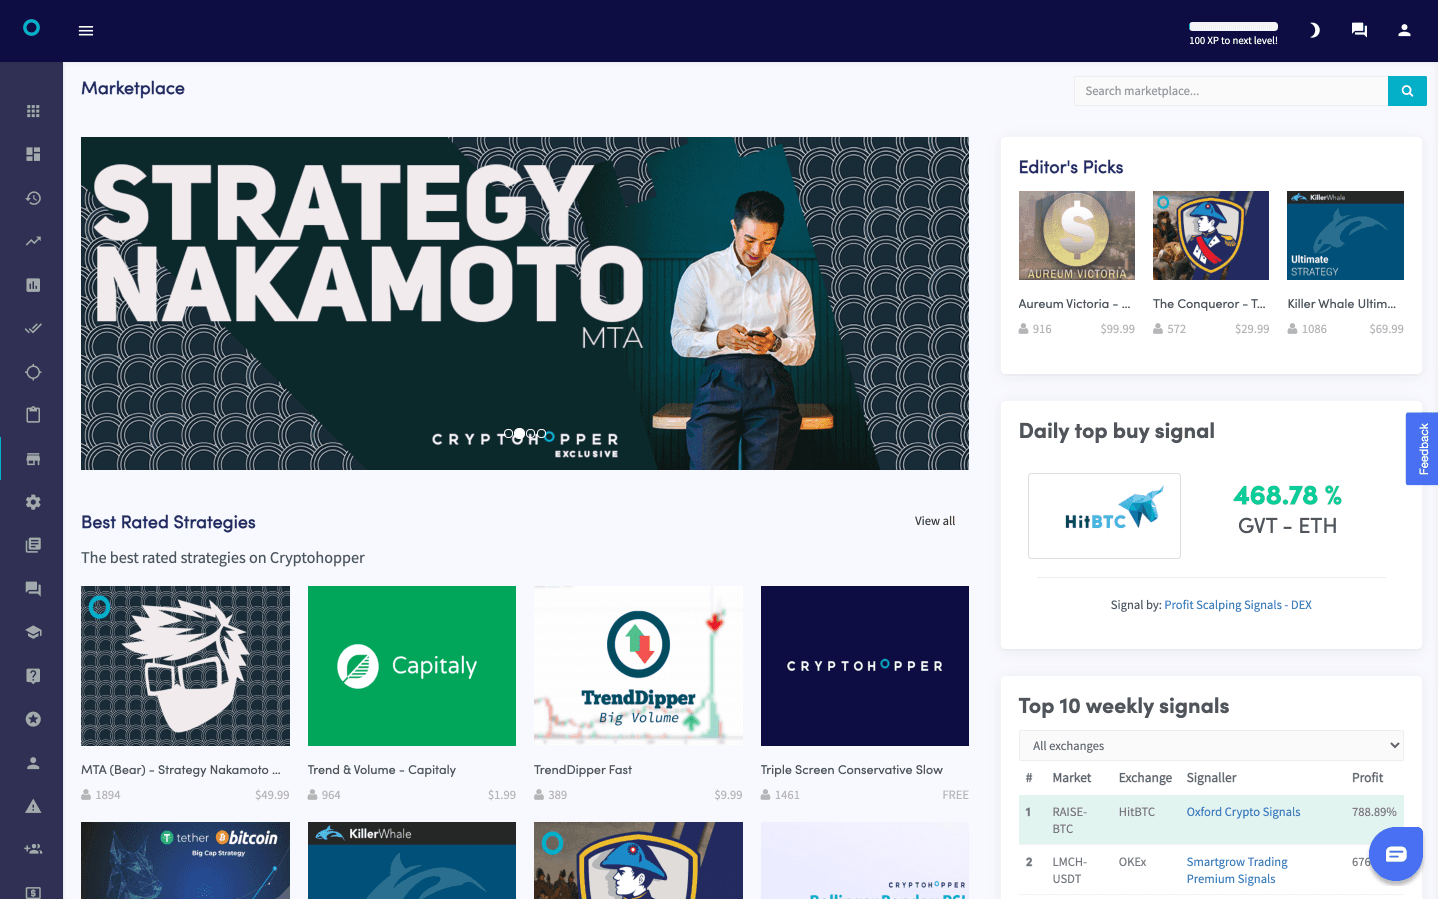Open Profit Scalping Signals - DEX link
Image resolution: width=1438 pixels, height=904 pixels.
tap(1238, 605)
